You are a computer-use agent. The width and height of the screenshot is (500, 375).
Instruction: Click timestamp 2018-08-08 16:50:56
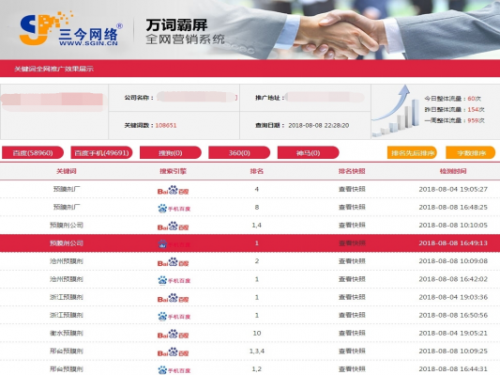[453, 315]
